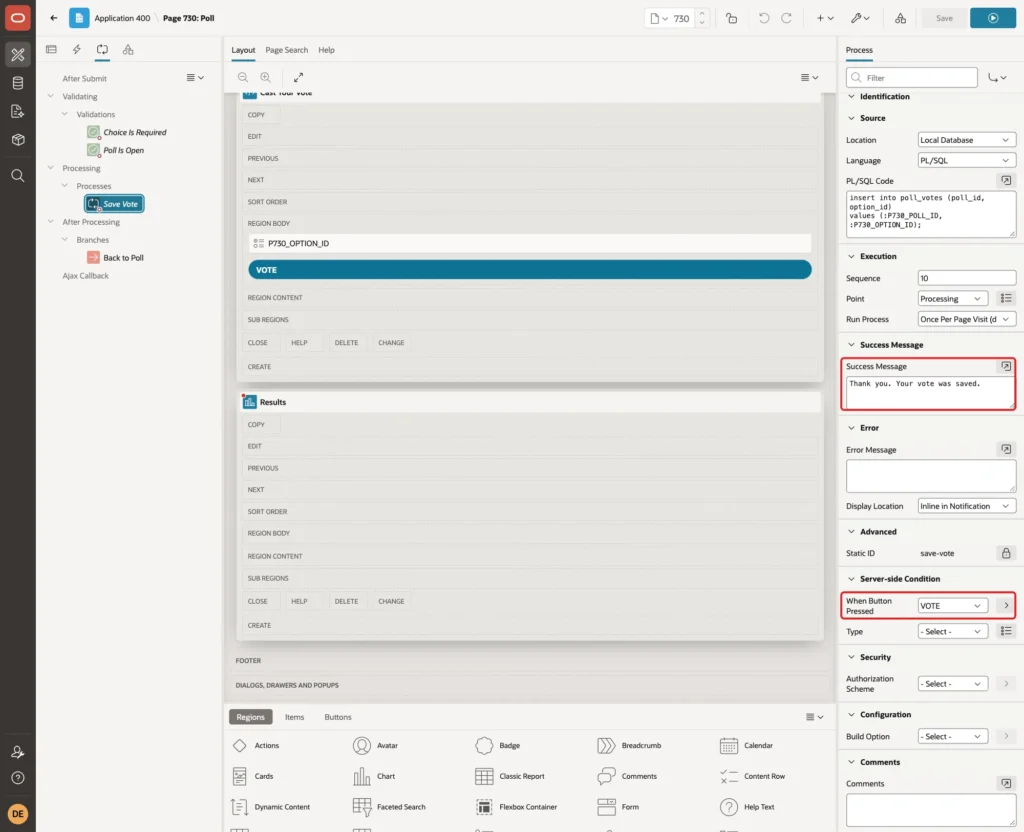Collapse the Success Message section
Viewport: 1024px width, 832px height.
pos(851,345)
